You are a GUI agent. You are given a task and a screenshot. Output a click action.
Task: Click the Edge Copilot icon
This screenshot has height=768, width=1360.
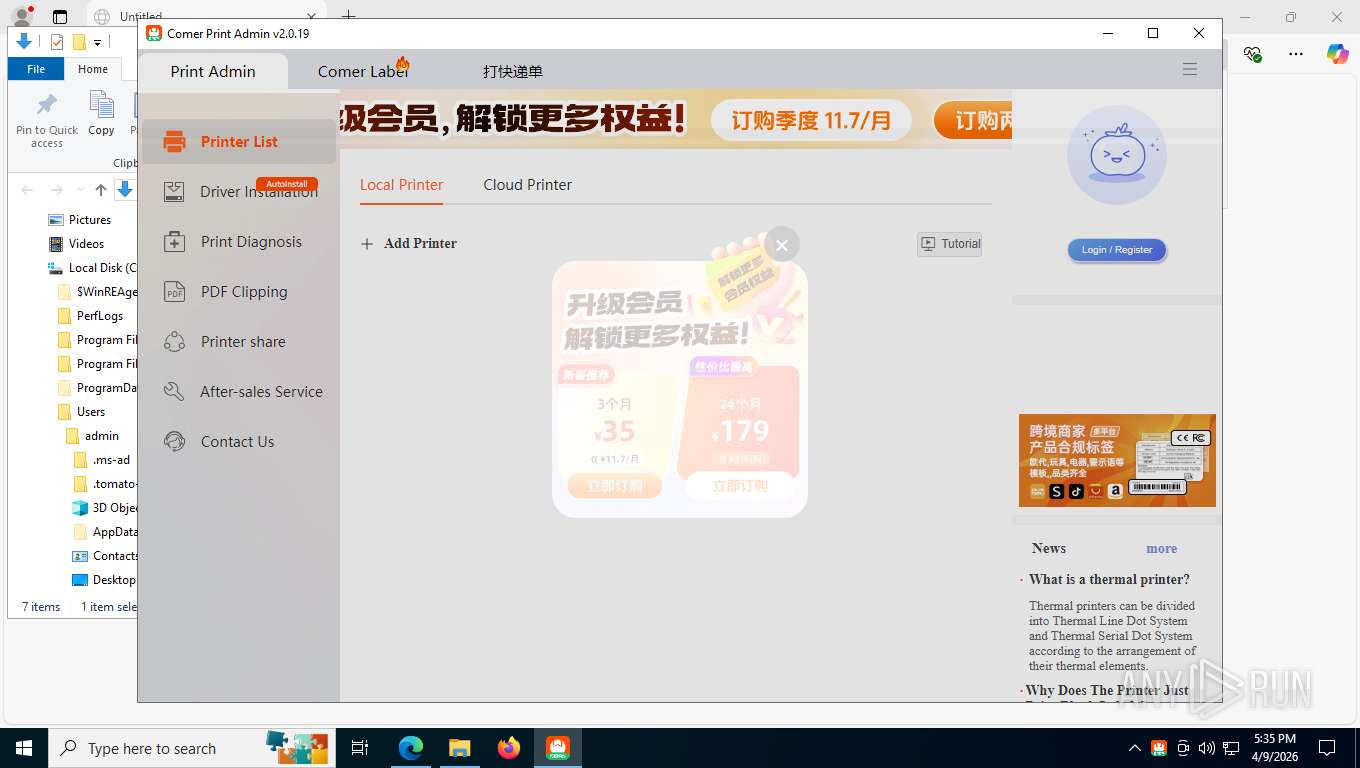(x=1337, y=54)
